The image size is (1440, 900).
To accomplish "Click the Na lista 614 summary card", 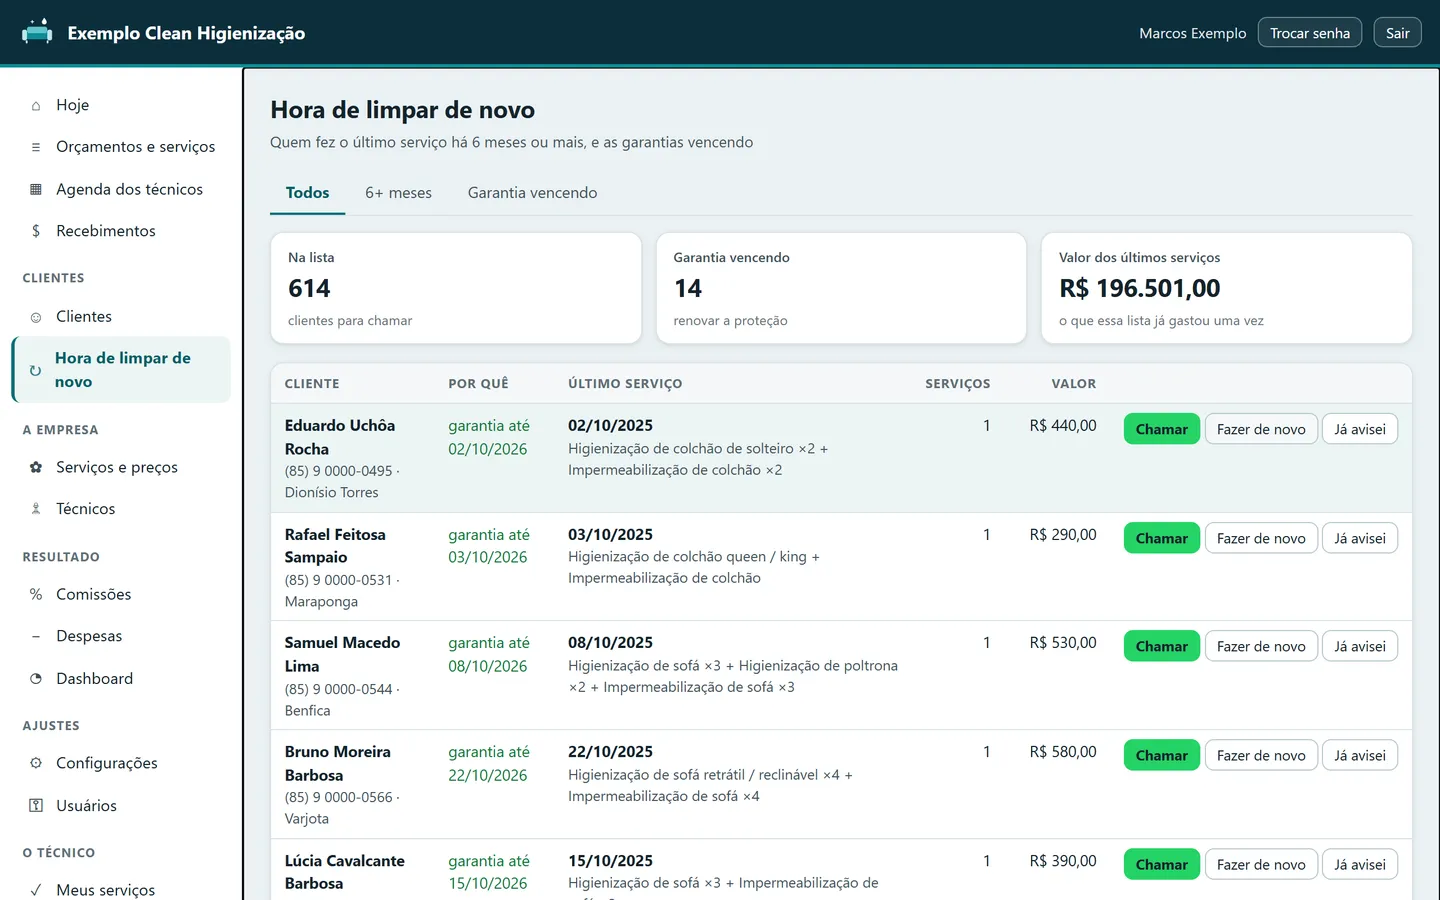I will pos(456,288).
